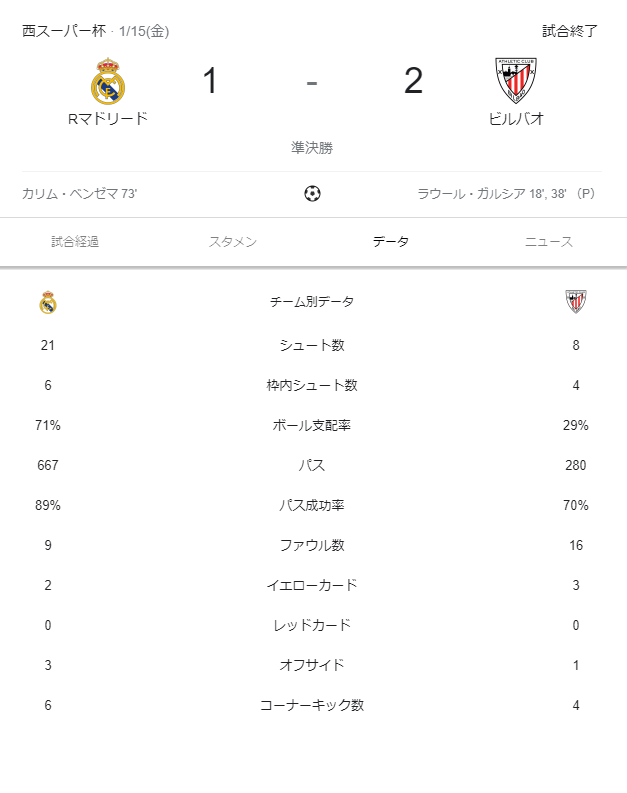The width and height of the screenshot is (627, 793).
Task: Click scorer ラウール・ガルシア 18', 38'
Action: (x=505, y=194)
